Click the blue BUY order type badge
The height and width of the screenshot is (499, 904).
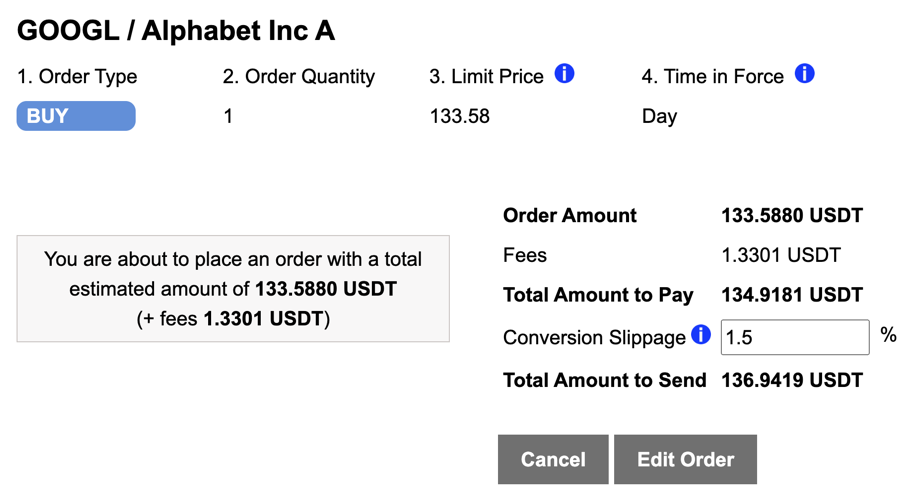[x=76, y=116]
